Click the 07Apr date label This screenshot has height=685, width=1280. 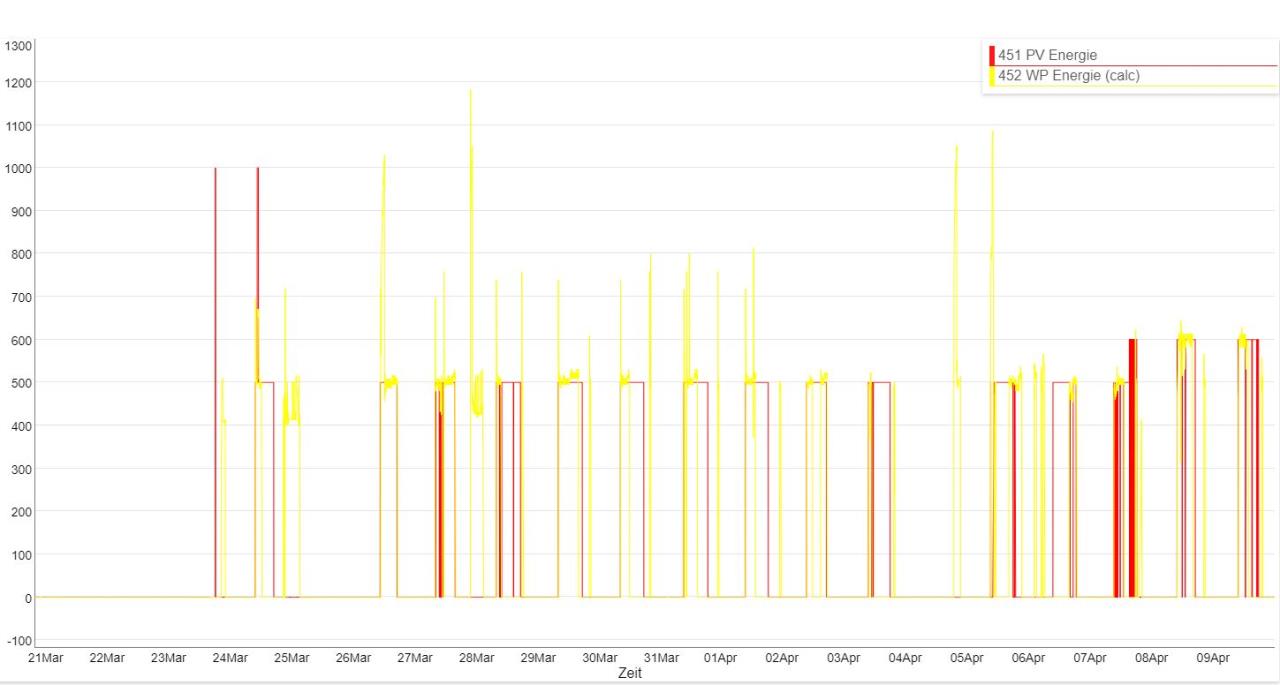pos(1089,658)
